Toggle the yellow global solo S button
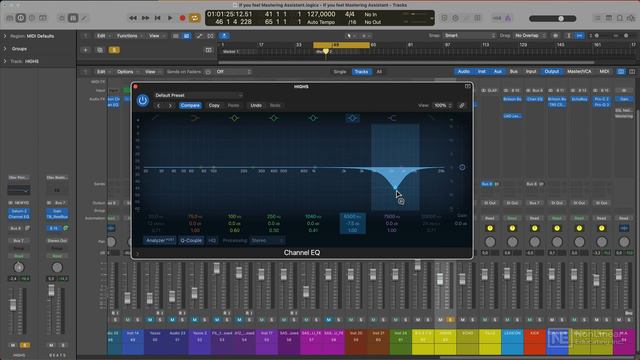This screenshot has width=640, height=360. pyautogui.click(x=114, y=50)
